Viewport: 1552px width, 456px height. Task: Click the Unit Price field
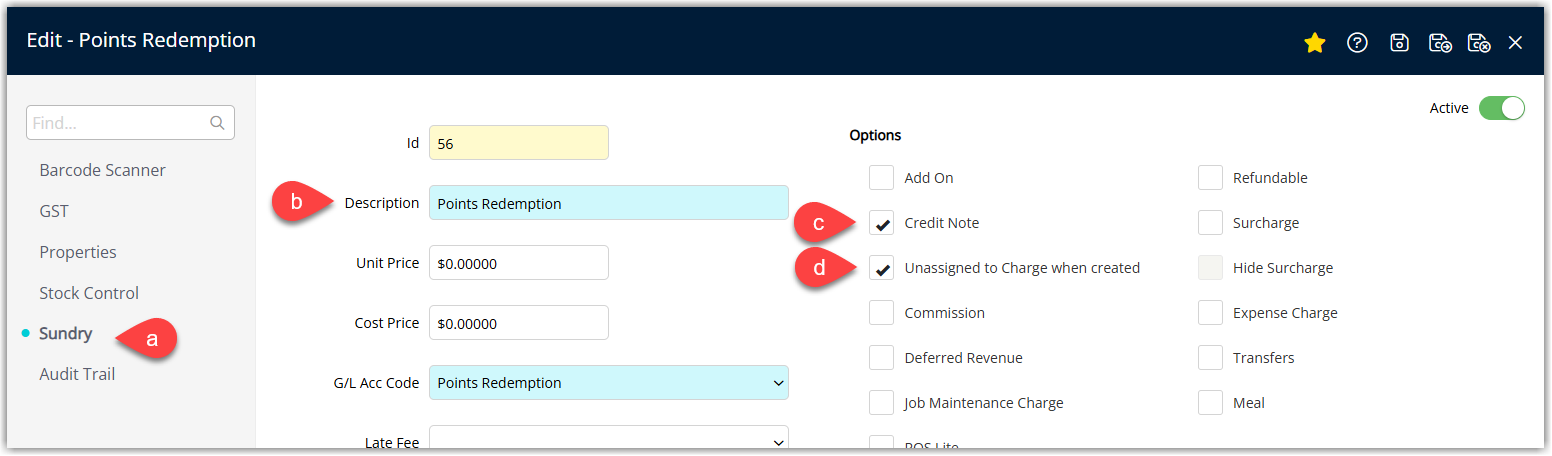coord(518,263)
